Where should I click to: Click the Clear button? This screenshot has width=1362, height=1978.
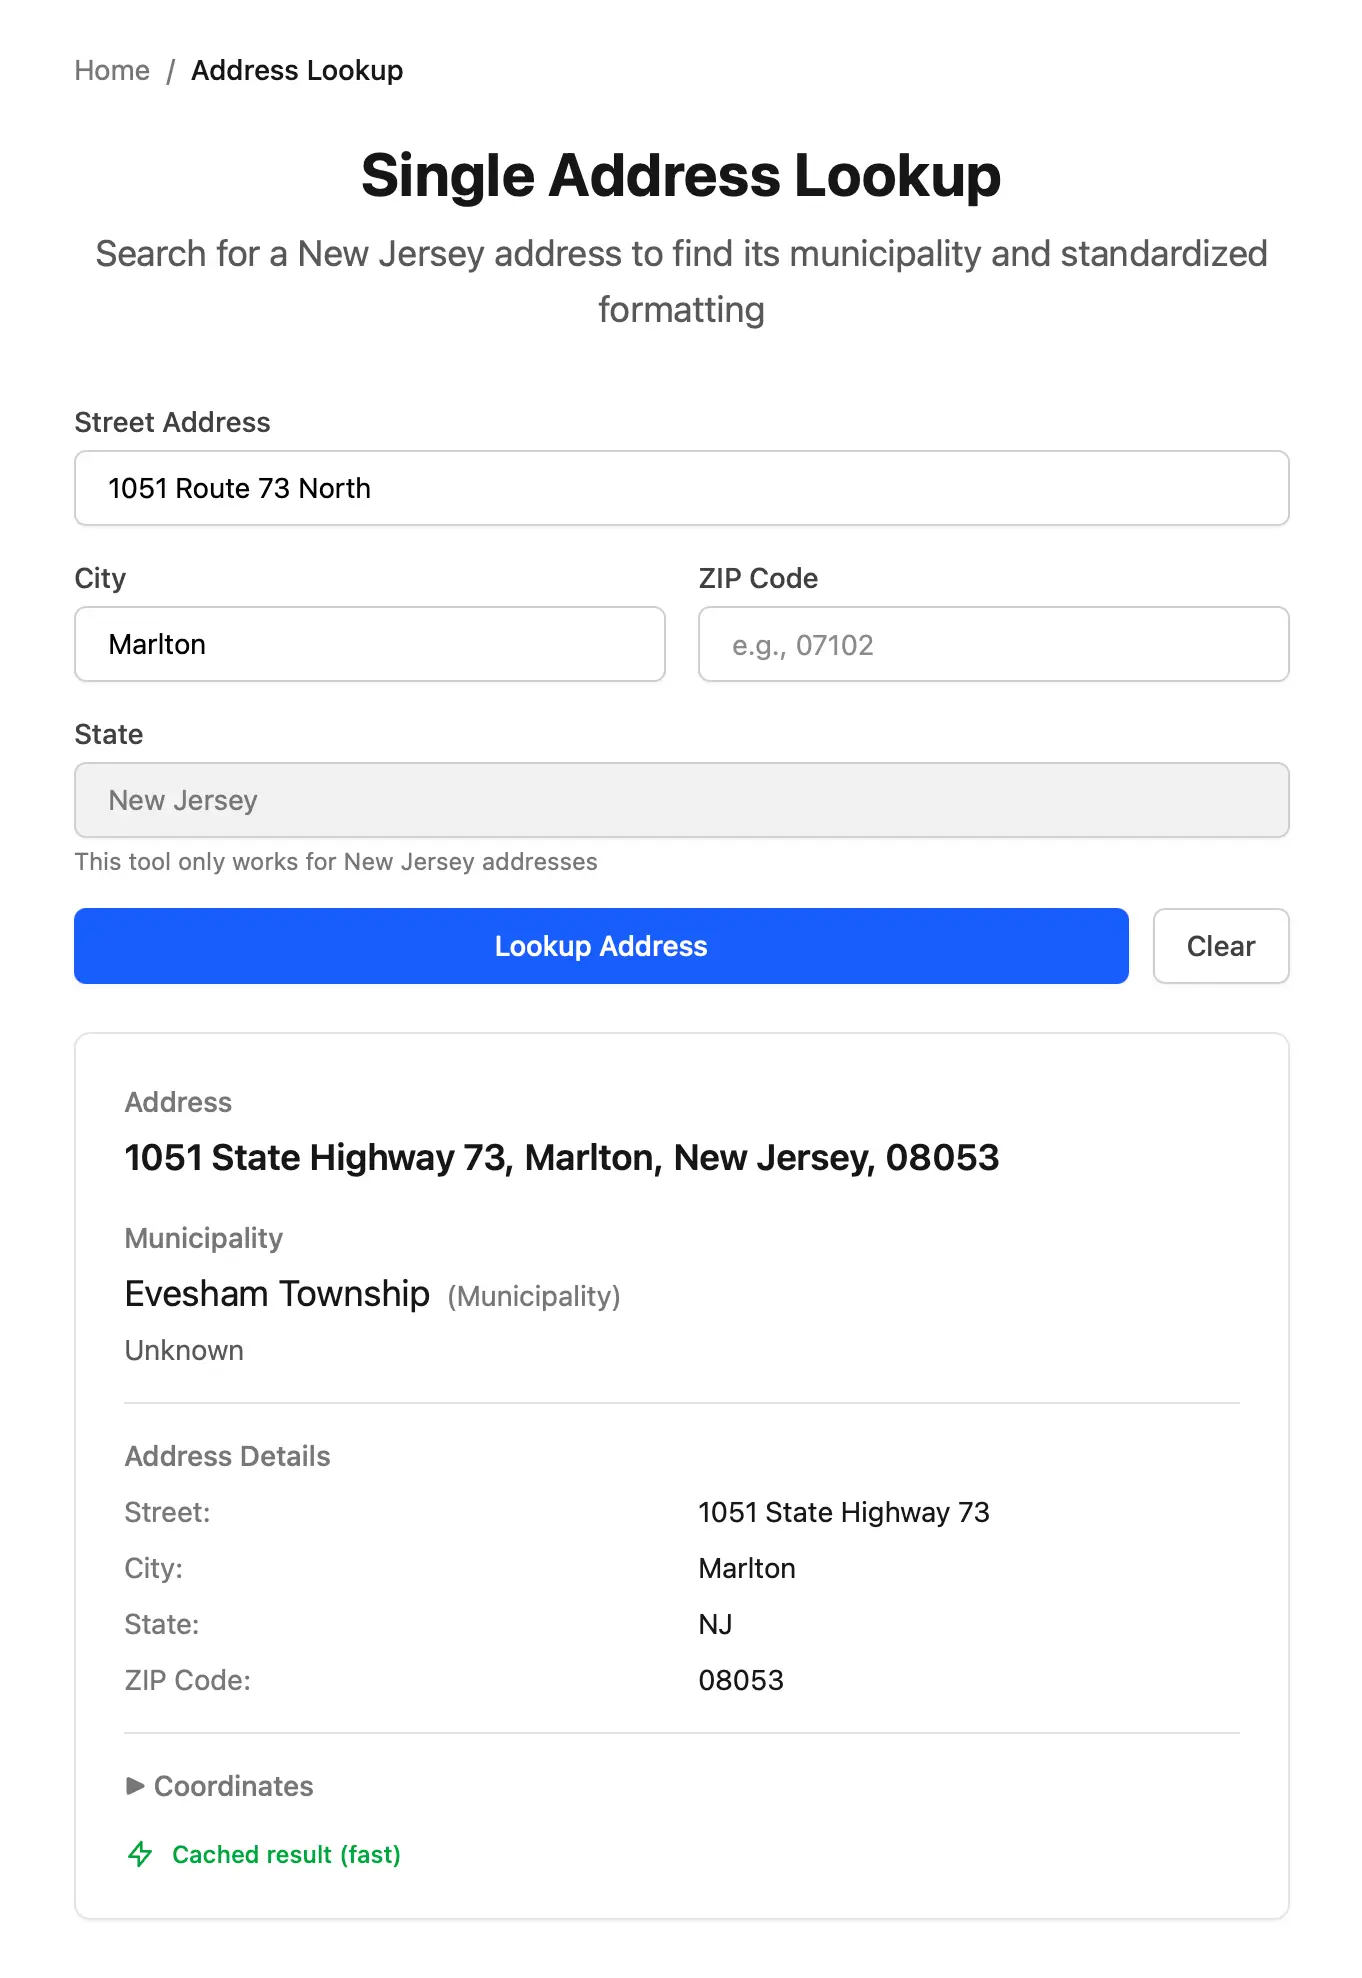point(1220,946)
